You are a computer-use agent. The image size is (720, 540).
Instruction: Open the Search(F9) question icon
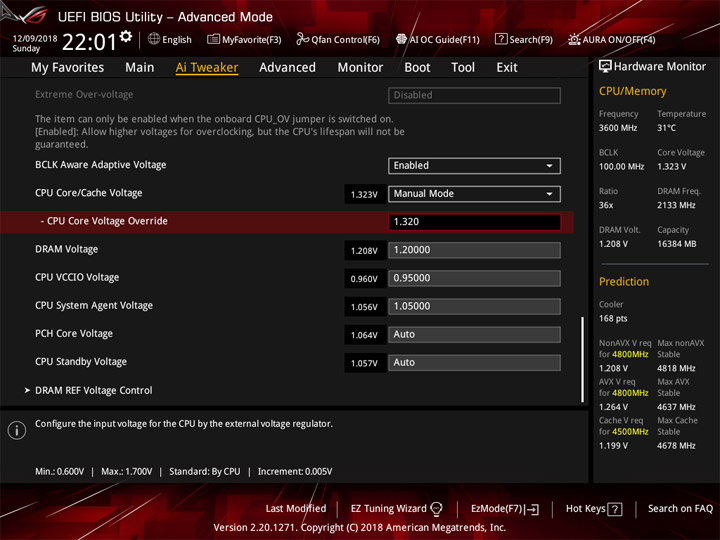tap(501, 39)
